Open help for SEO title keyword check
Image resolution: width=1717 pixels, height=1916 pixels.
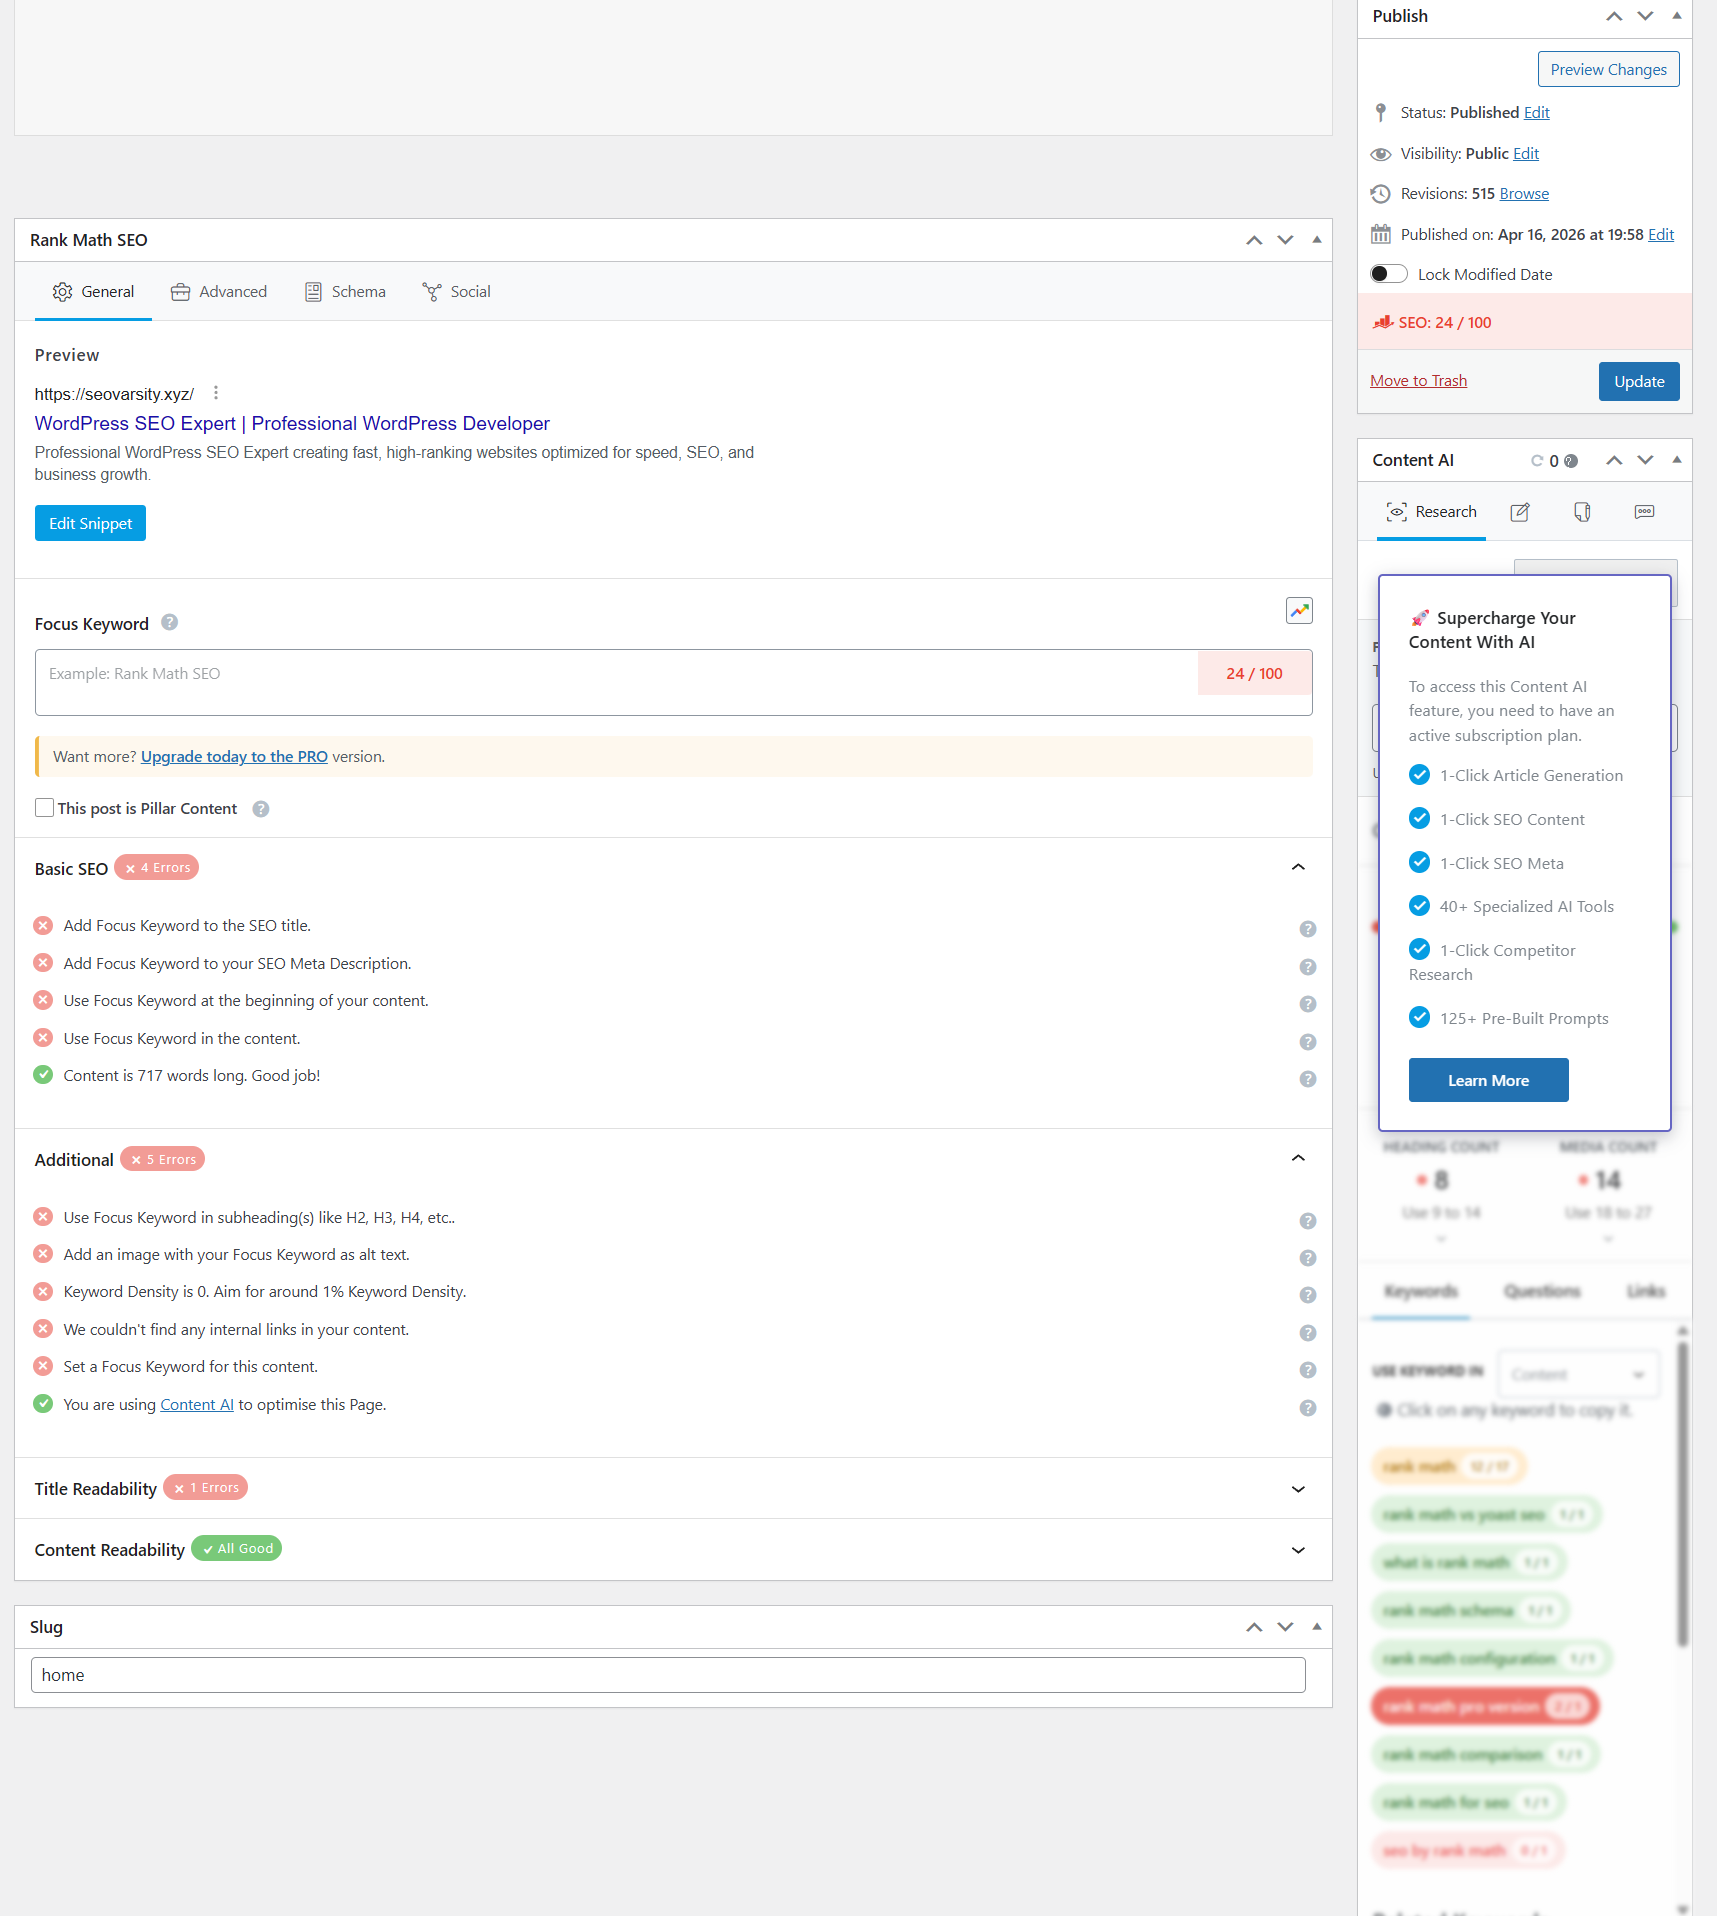[1307, 929]
